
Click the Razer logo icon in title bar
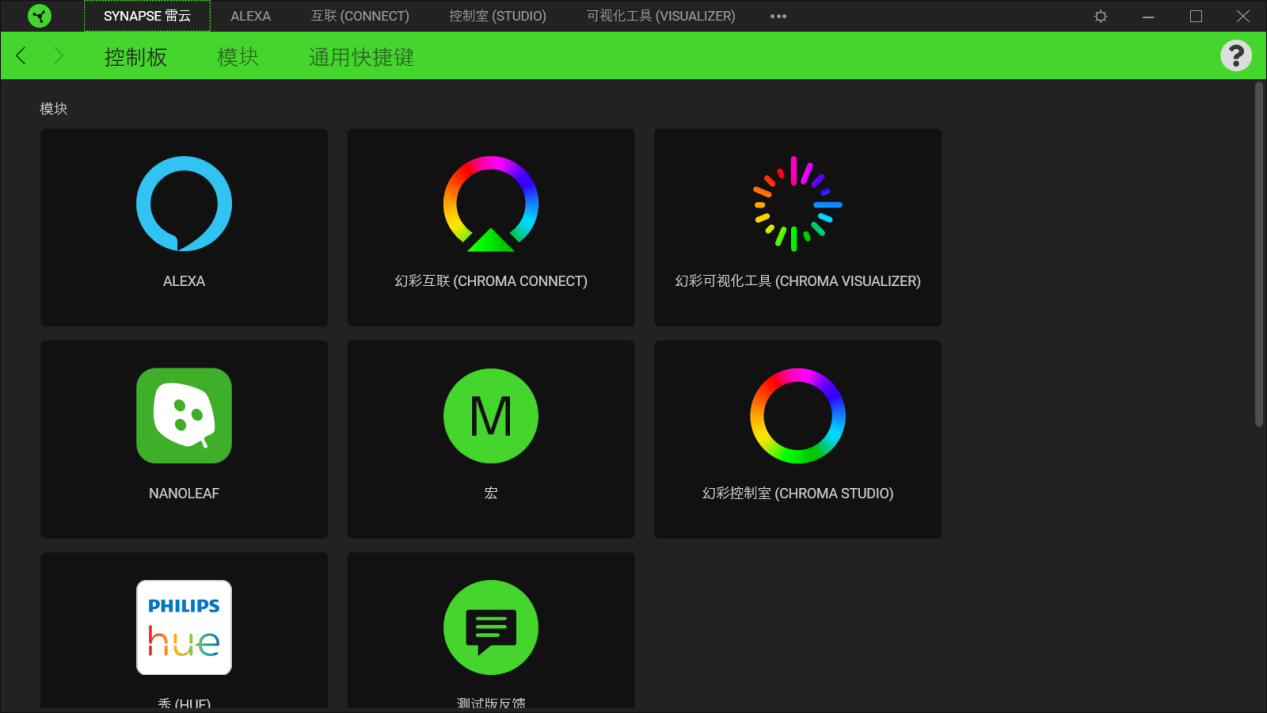point(40,16)
